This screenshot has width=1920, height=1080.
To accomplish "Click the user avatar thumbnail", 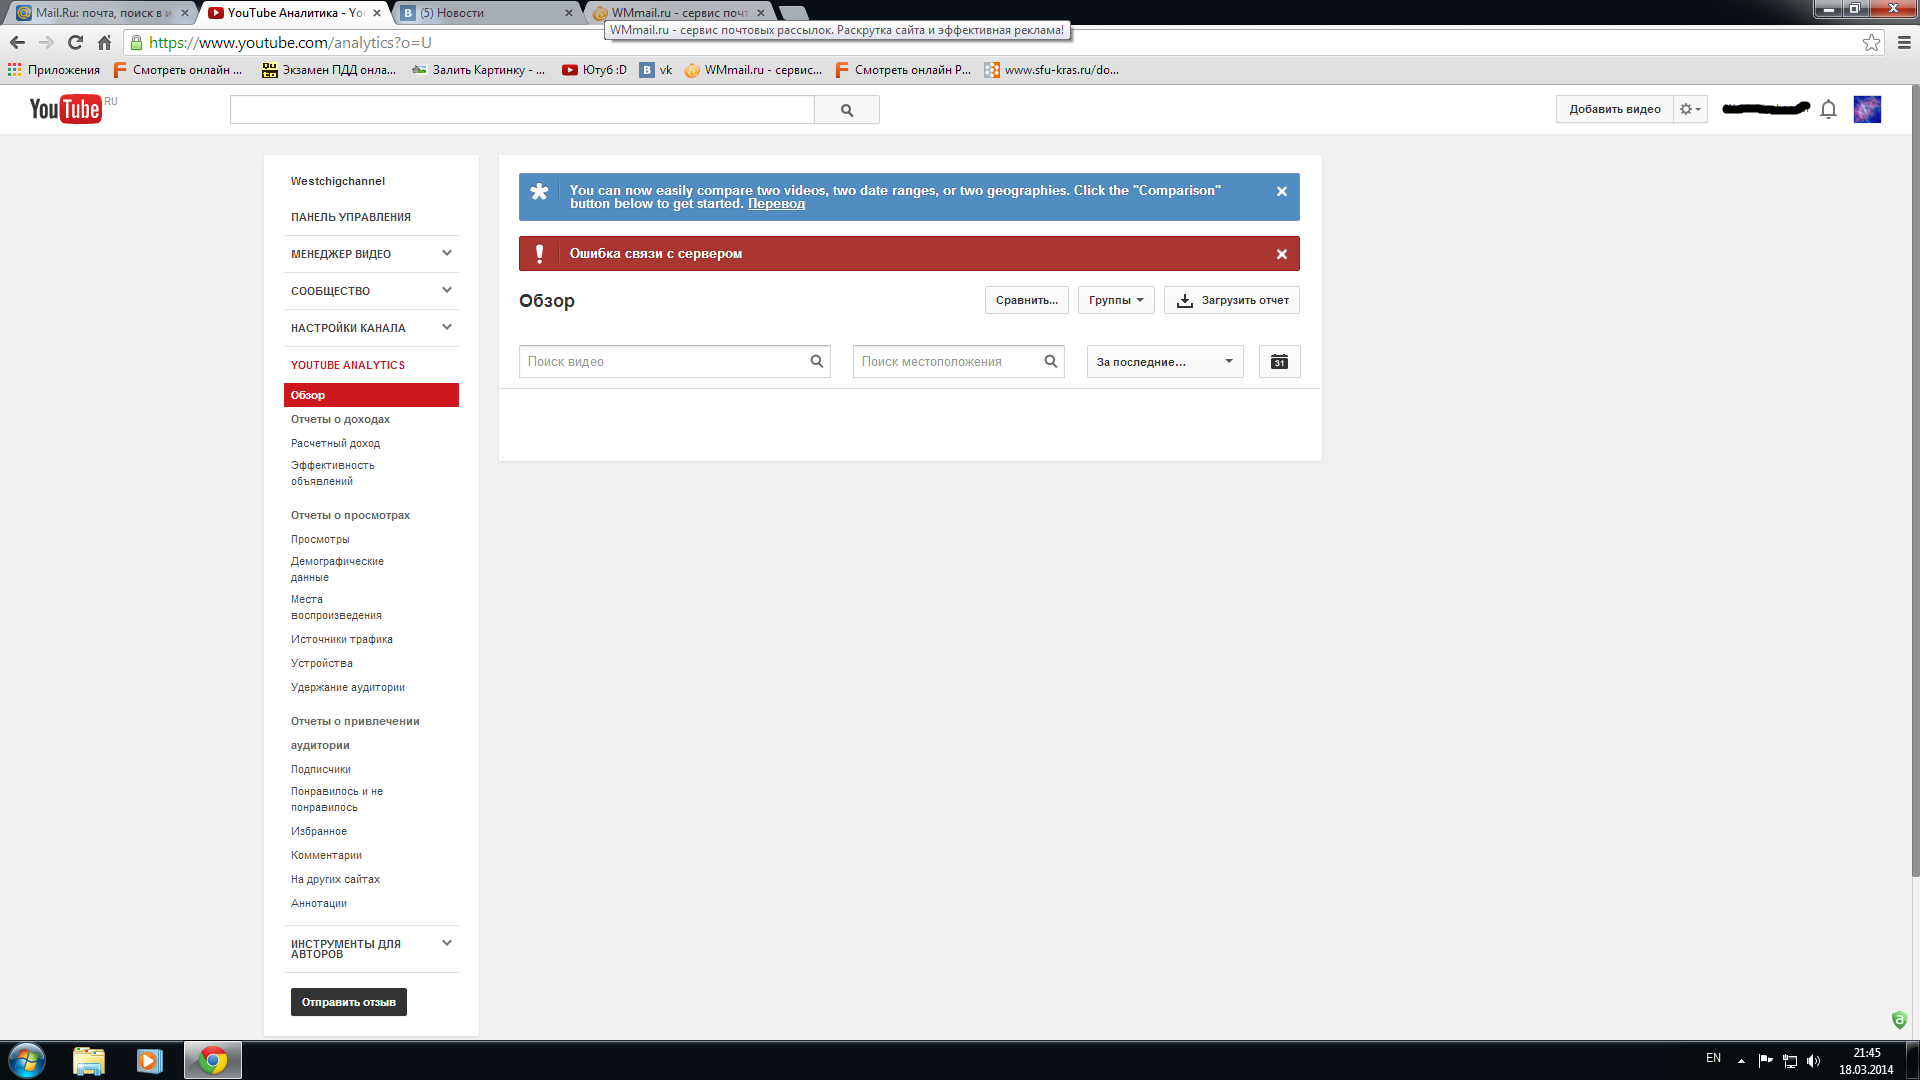I will pyautogui.click(x=1866, y=109).
